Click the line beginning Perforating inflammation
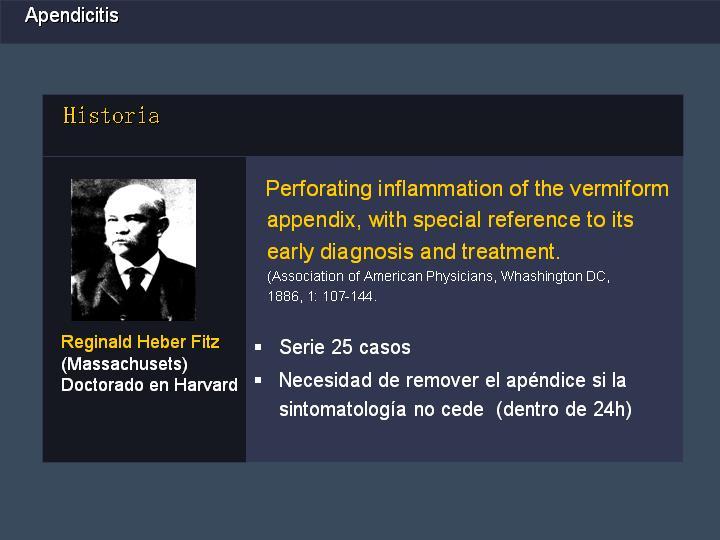 point(467,189)
